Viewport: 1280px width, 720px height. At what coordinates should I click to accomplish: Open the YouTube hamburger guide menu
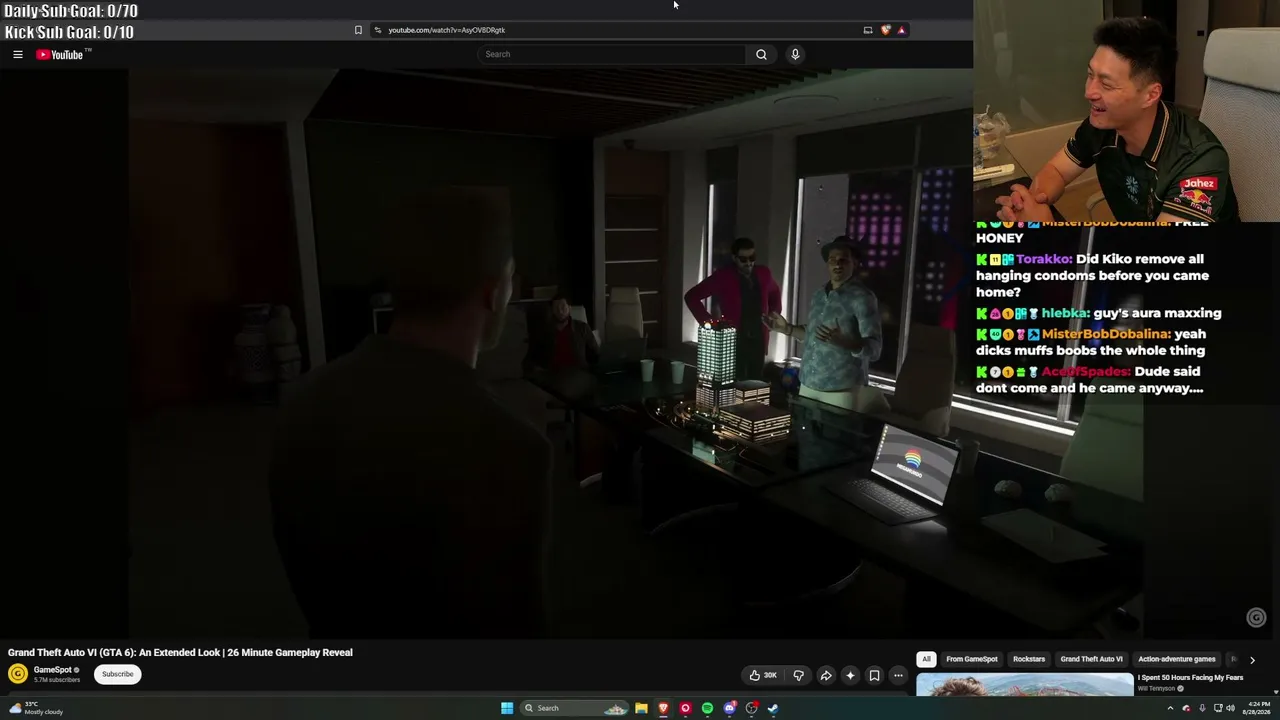pyautogui.click(x=18, y=54)
